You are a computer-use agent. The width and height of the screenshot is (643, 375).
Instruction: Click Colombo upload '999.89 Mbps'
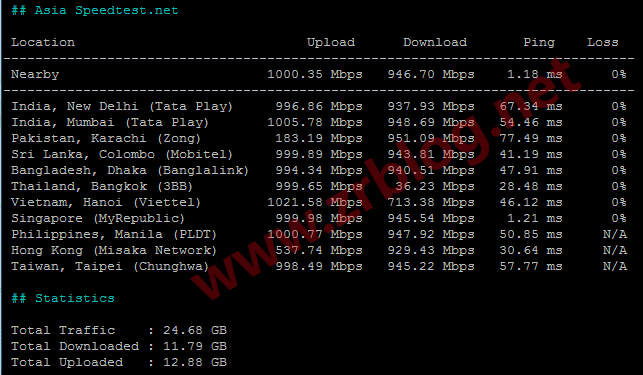pyautogui.click(x=319, y=154)
